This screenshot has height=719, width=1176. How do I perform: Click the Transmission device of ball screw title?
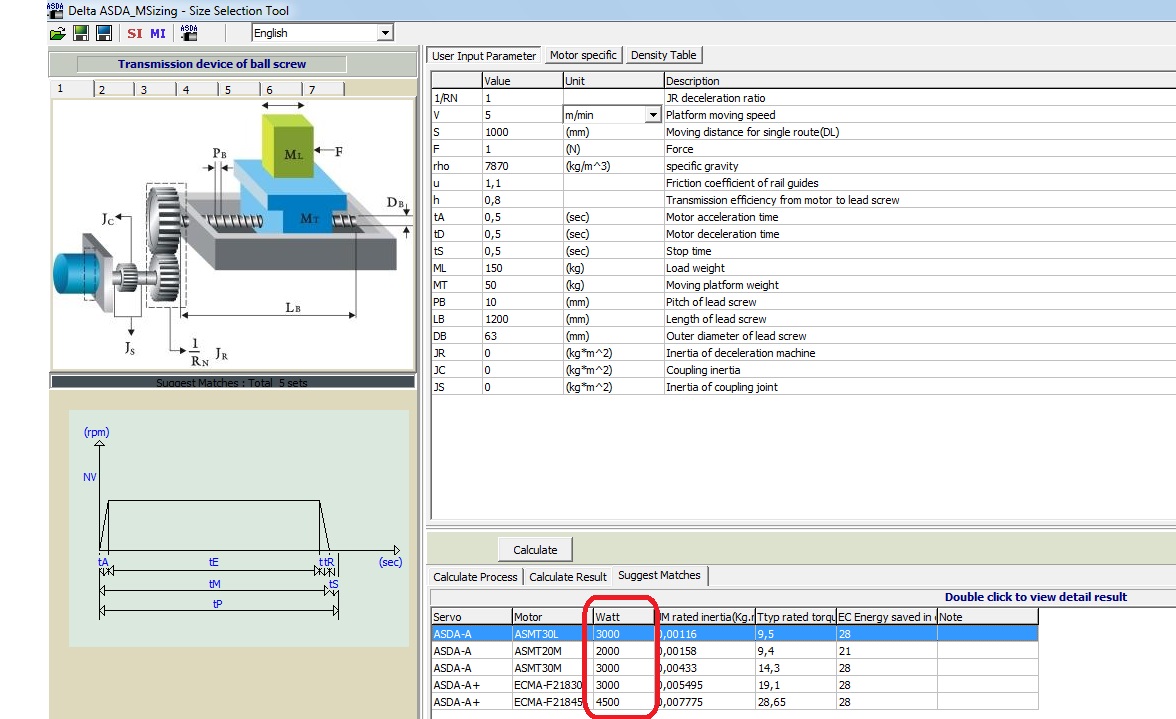pyautogui.click(x=212, y=64)
